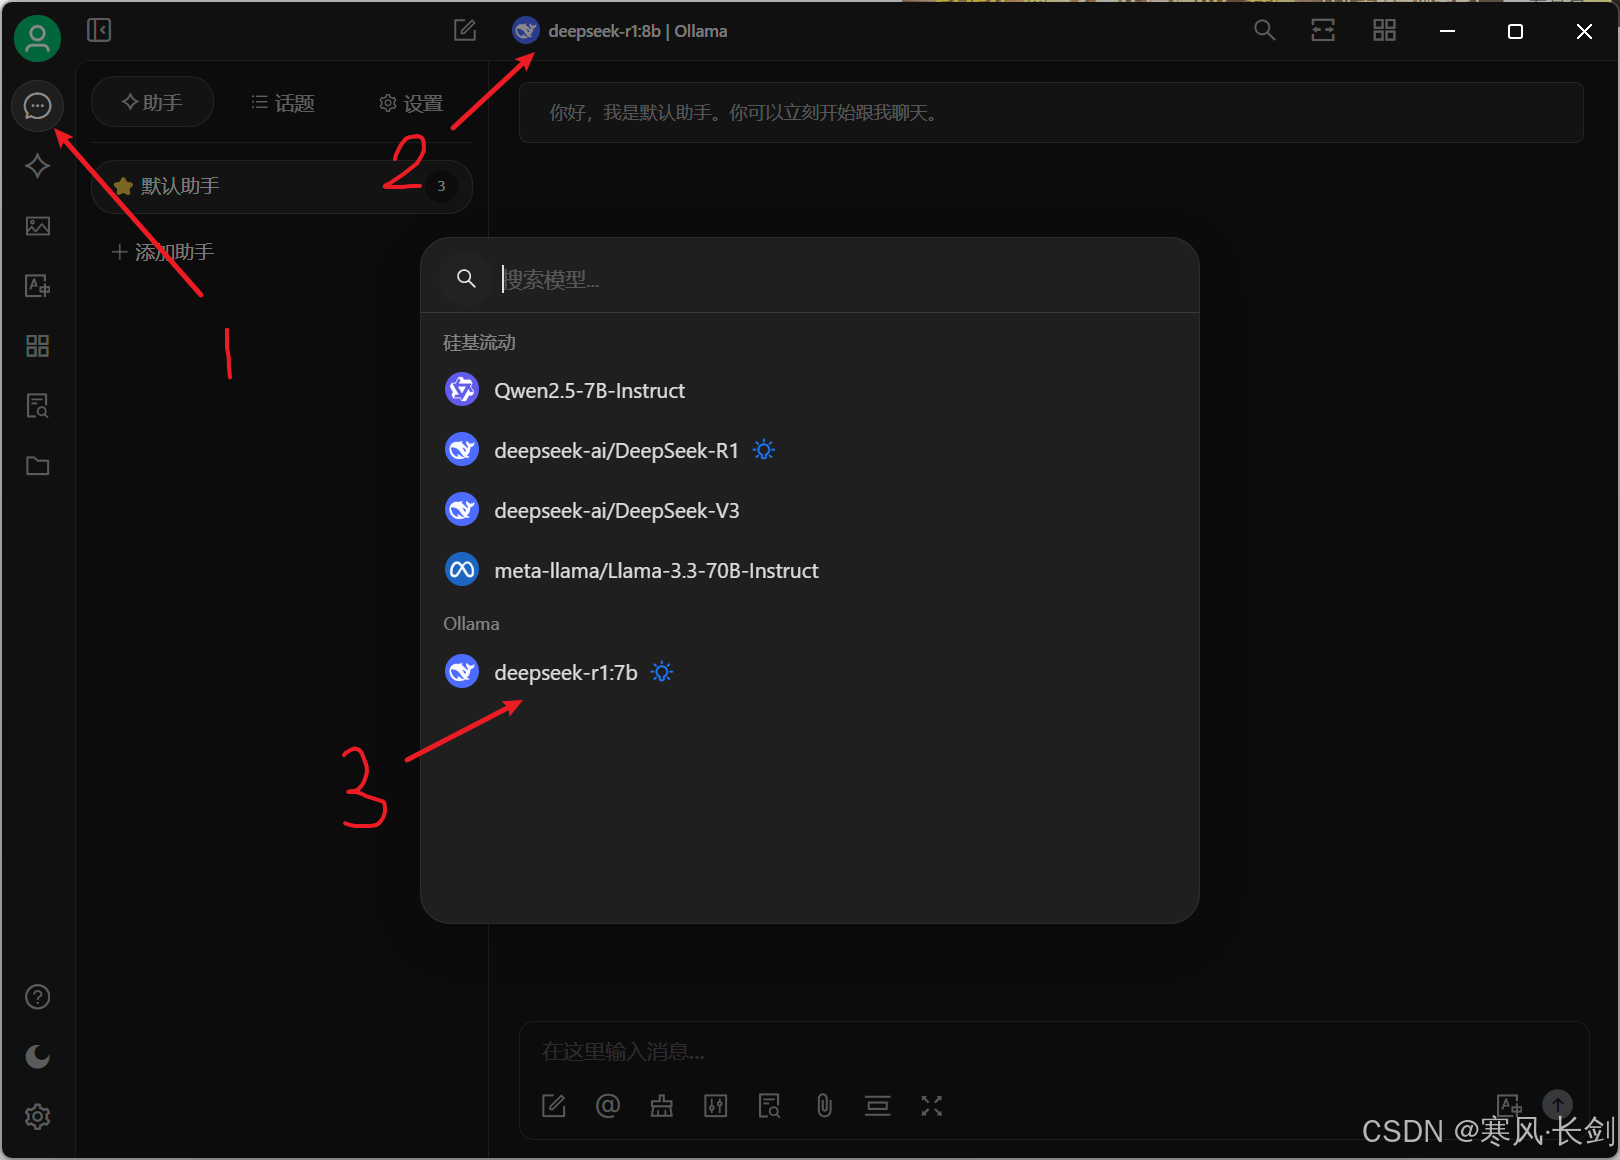Screen dimensions: 1620x1160
Task: Click the greeting message 你好，我是默认助手
Action: click(1051, 113)
